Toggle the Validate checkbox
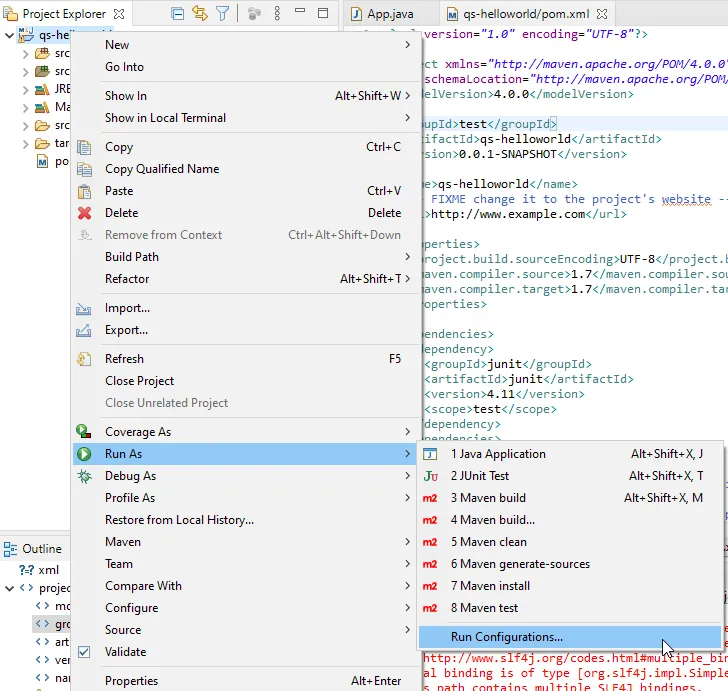This screenshot has width=728, height=691. tap(84, 652)
